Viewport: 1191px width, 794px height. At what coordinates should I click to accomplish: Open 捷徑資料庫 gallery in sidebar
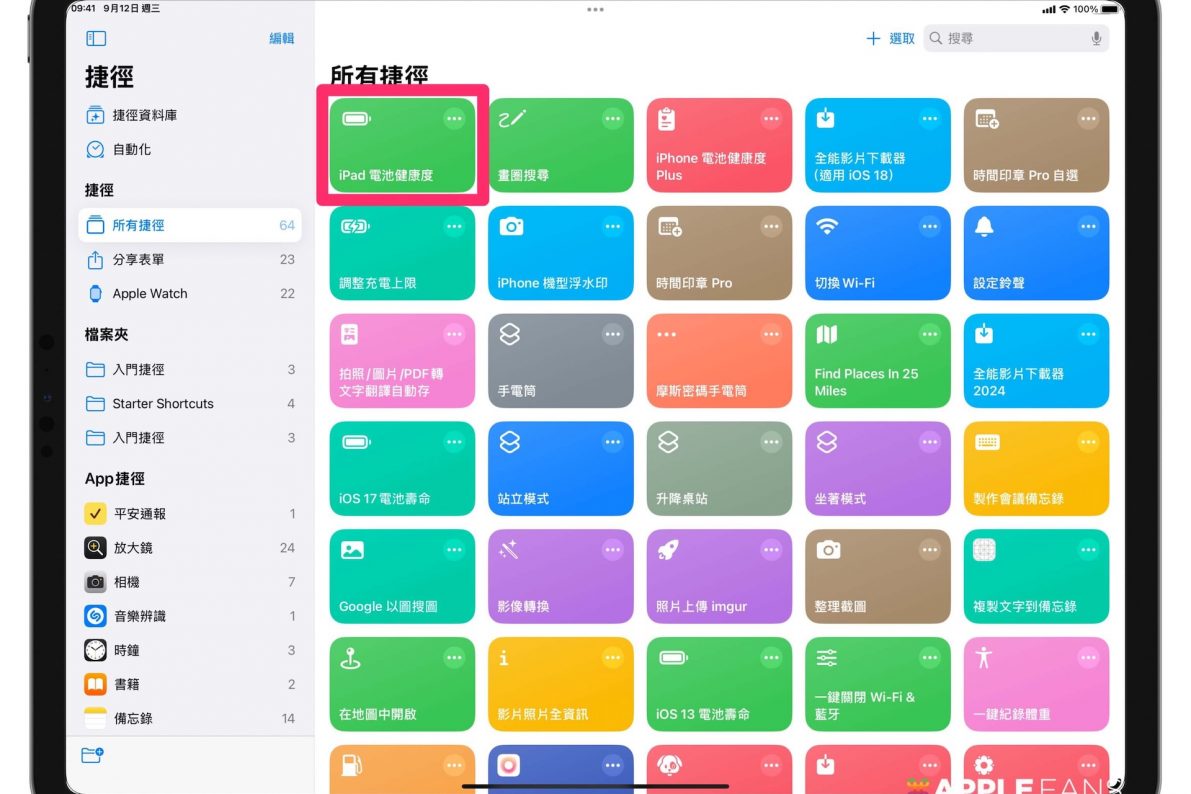(145, 115)
